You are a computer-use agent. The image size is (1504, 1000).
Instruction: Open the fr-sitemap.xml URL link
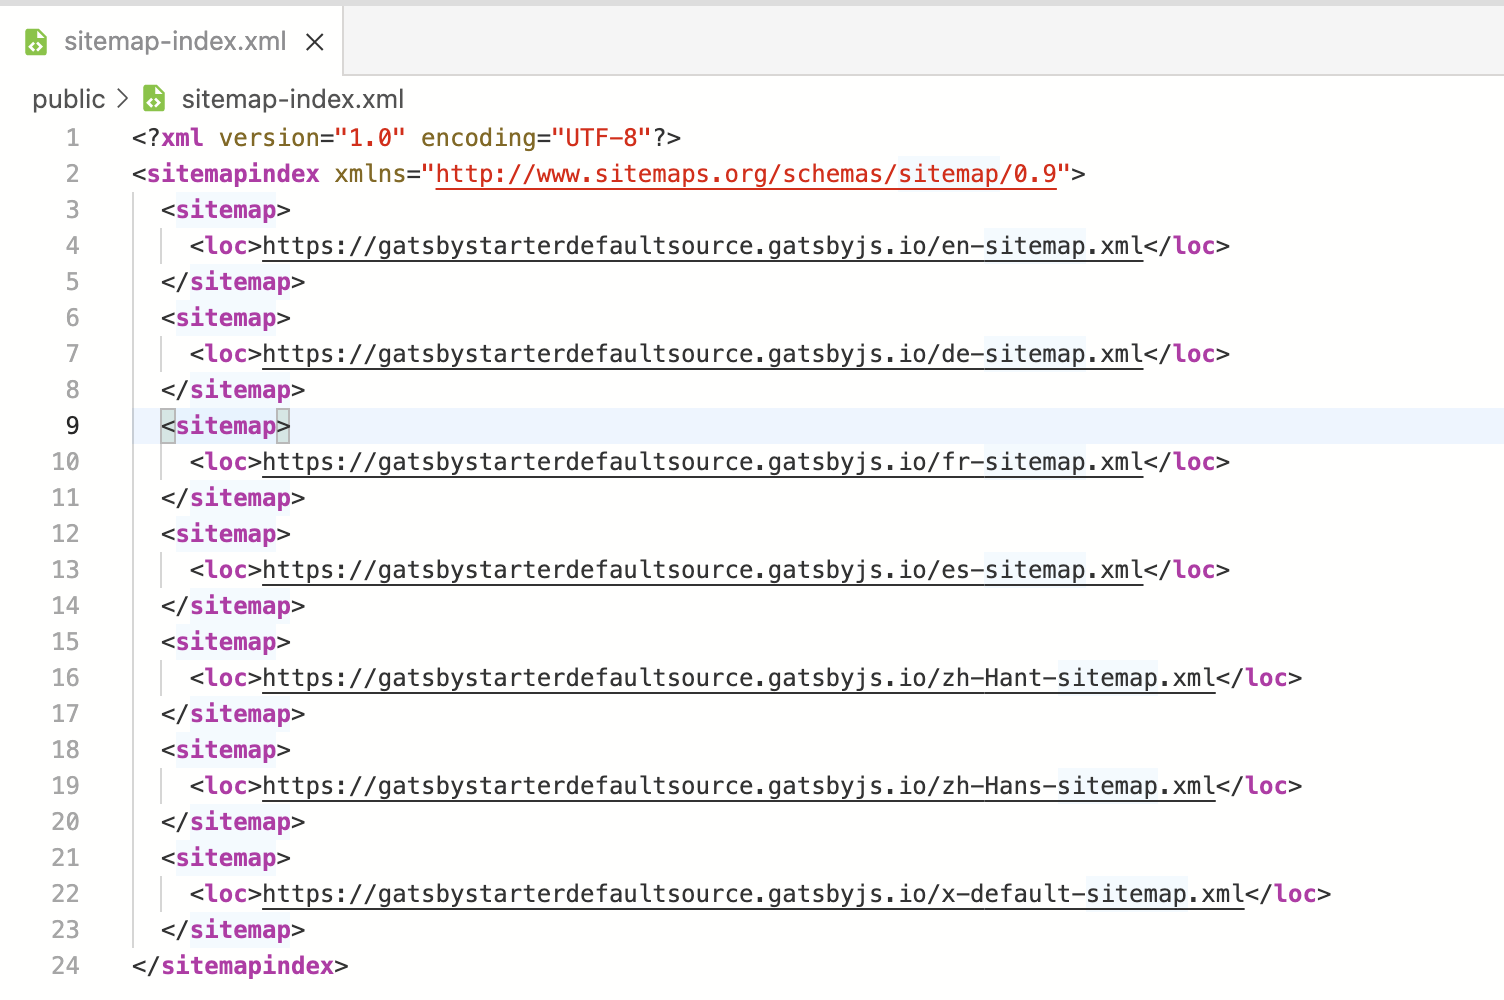(x=702, y=462)
